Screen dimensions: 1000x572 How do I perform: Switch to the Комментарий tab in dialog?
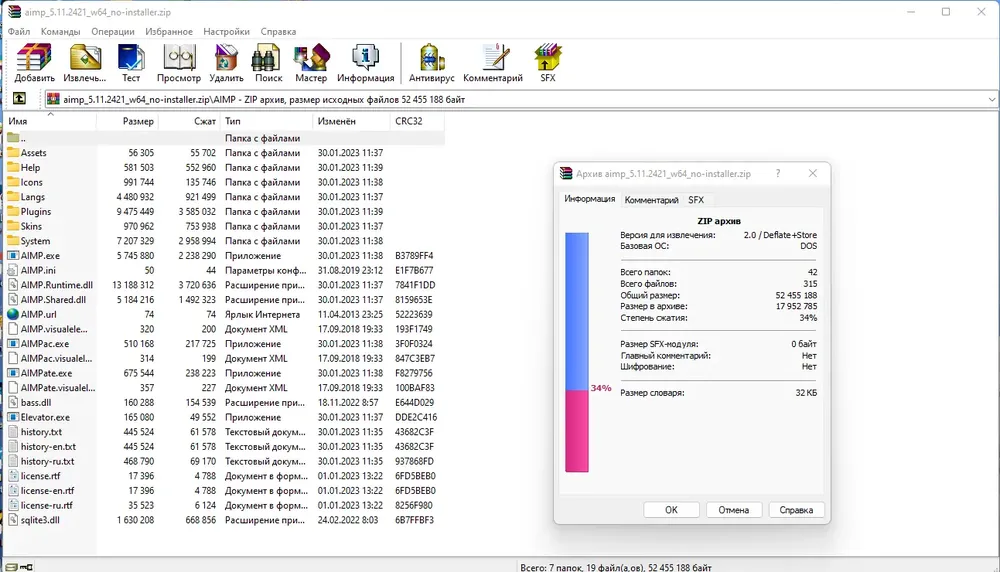[x=651, y=200]
